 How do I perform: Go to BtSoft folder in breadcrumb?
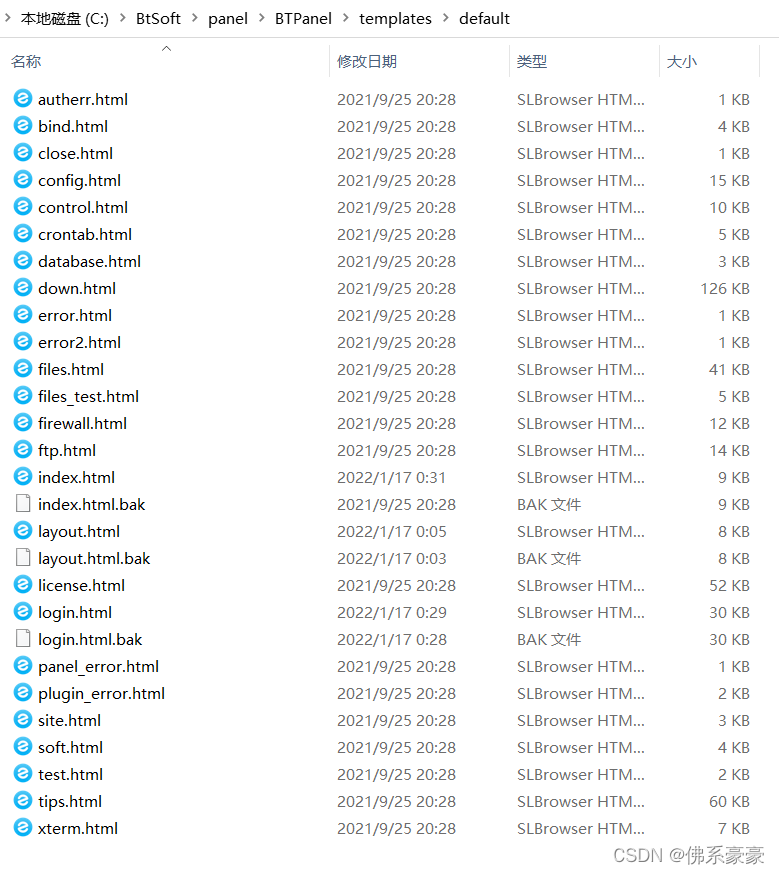coord(158,18)
